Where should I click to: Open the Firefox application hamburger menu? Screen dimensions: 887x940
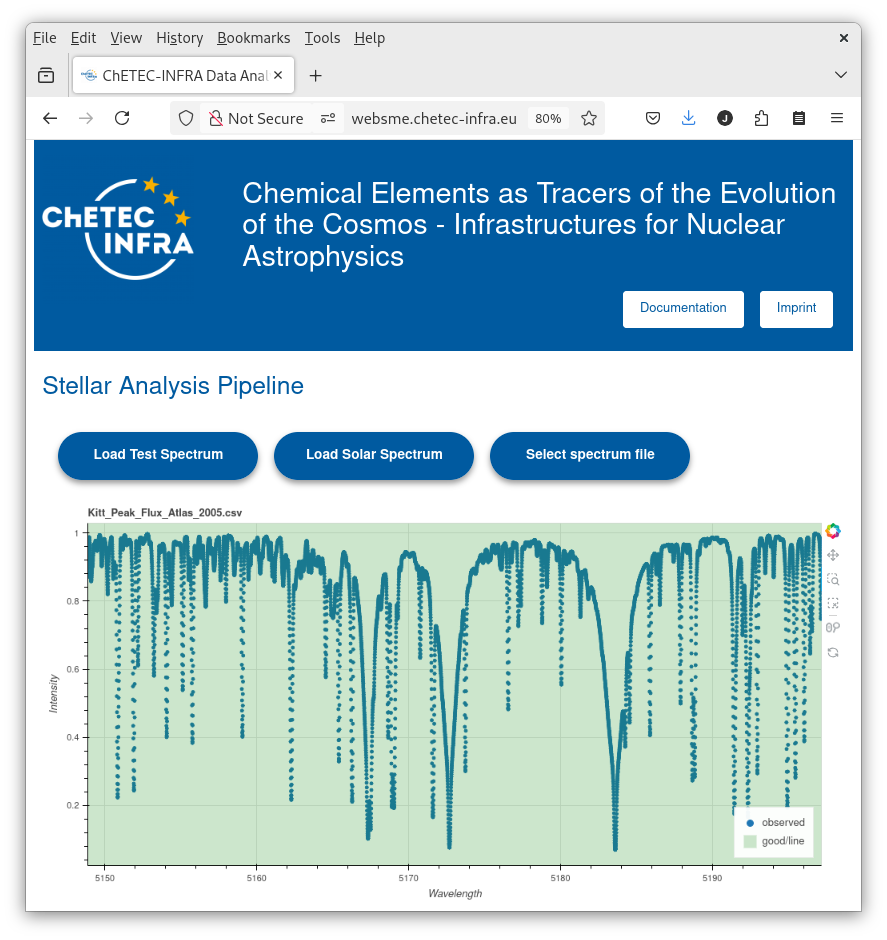coord(837,118)
